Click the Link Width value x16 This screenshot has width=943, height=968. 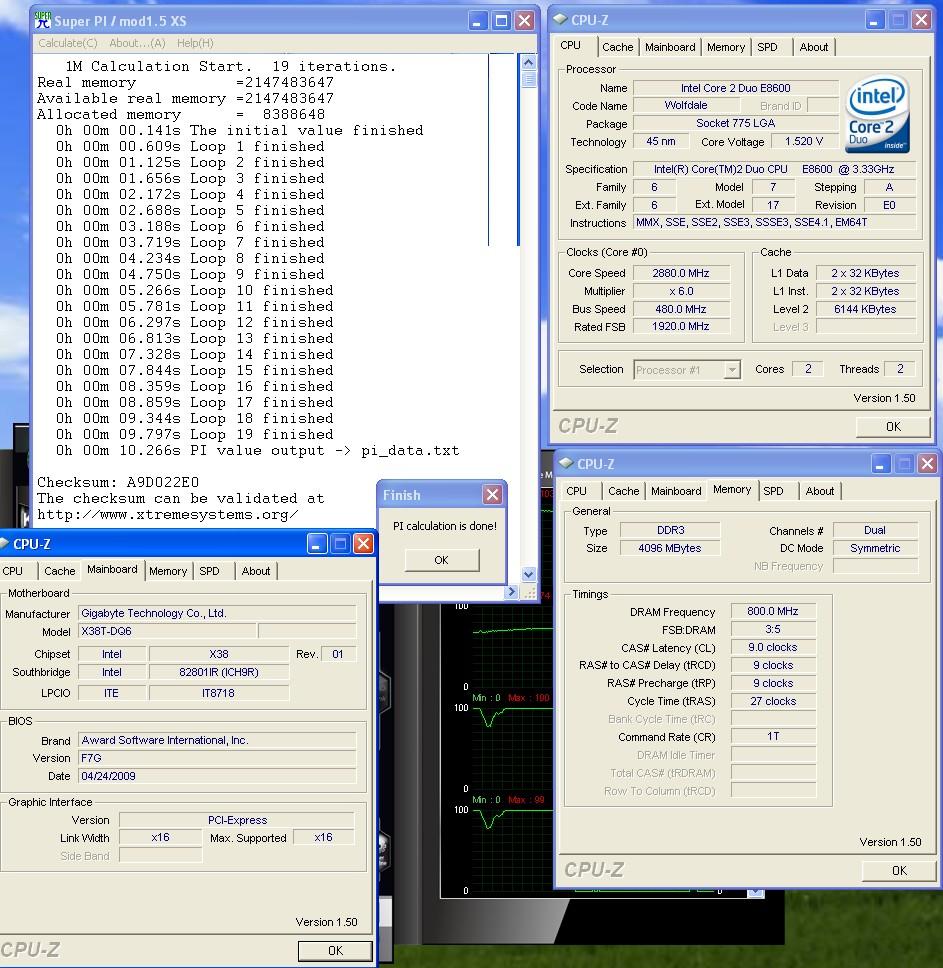(160, 837)
